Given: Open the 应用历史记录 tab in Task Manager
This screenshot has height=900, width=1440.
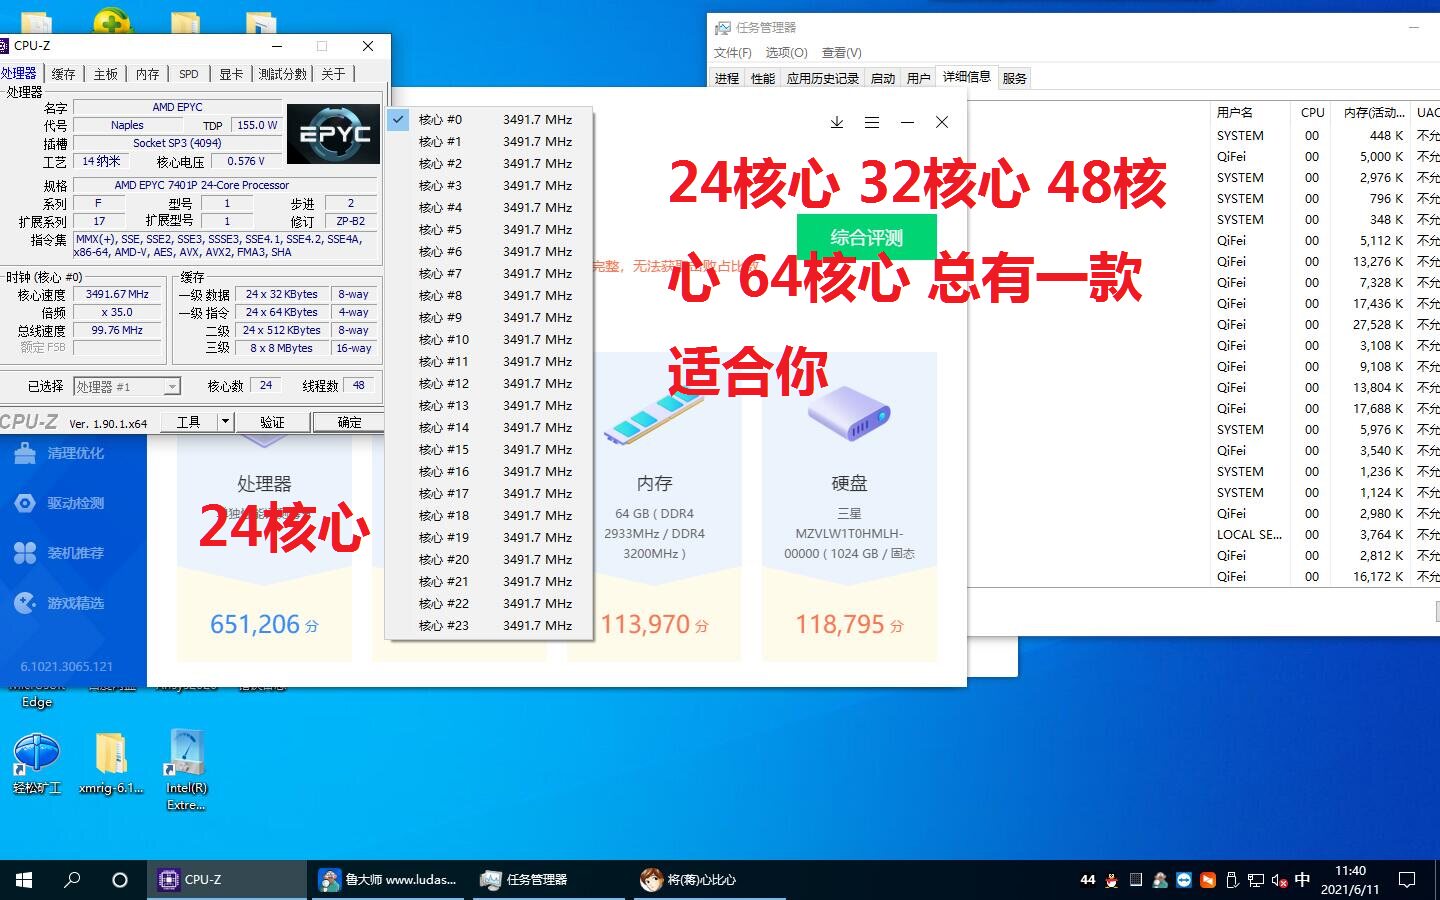Looking at the screenshot, I should 823,78.
